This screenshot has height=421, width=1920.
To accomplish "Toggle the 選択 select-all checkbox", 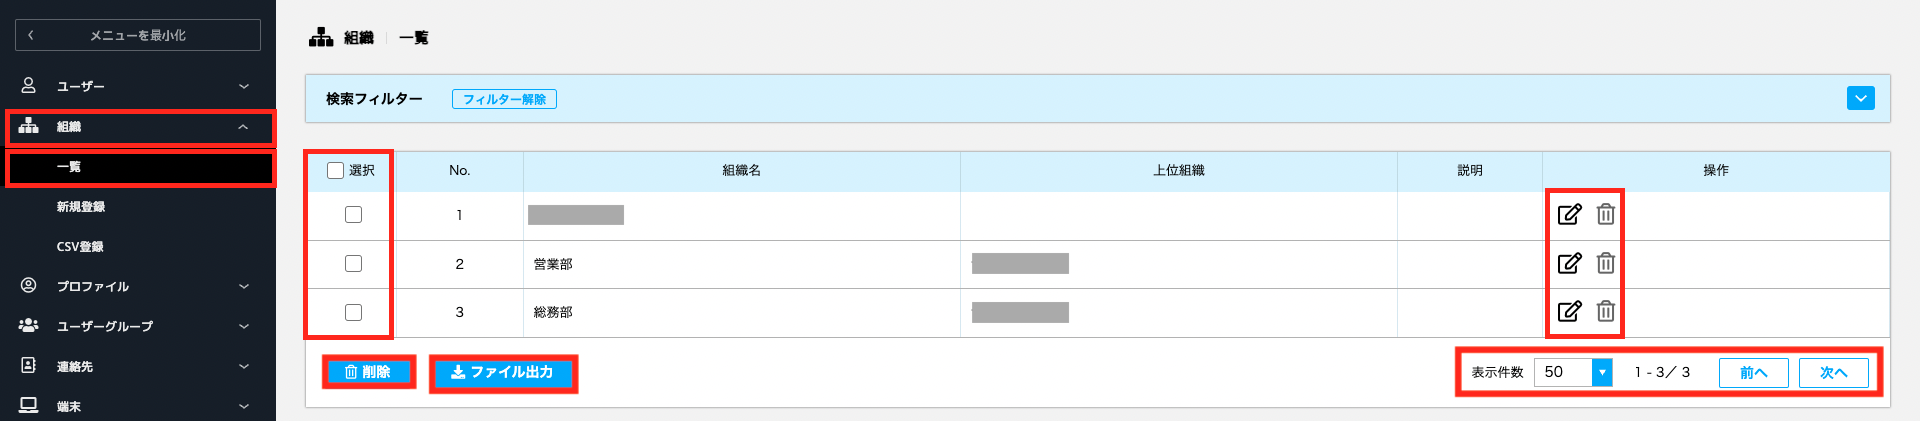I will click(336, 171).
